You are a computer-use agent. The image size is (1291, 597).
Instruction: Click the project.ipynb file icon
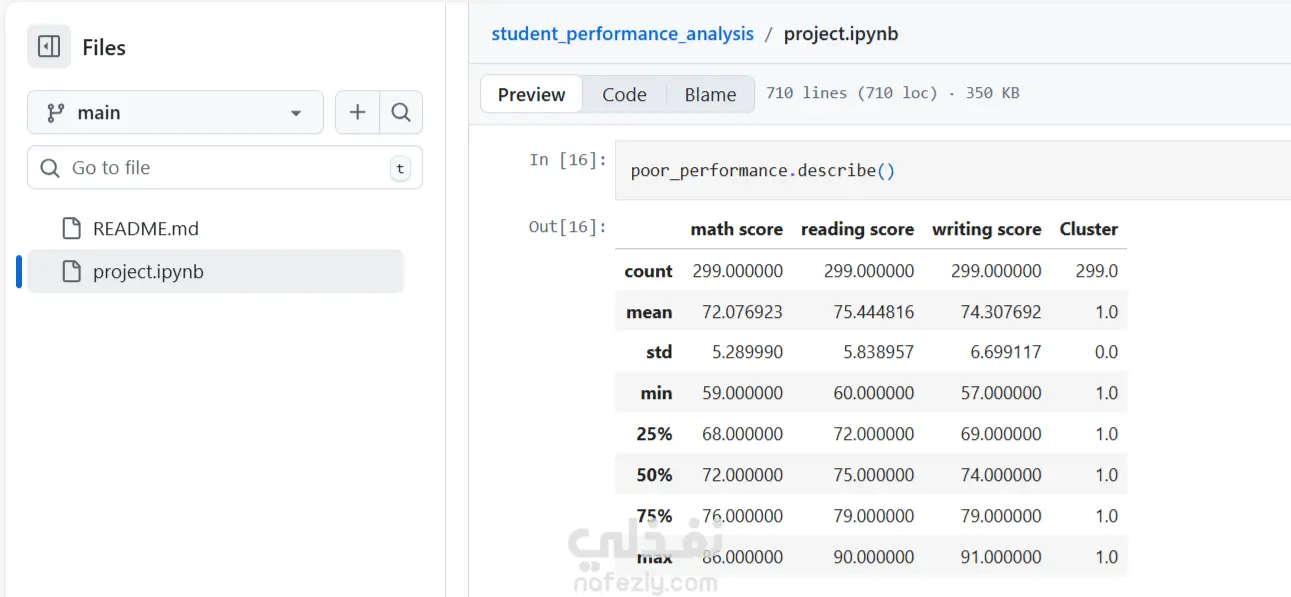pos(72,271)
